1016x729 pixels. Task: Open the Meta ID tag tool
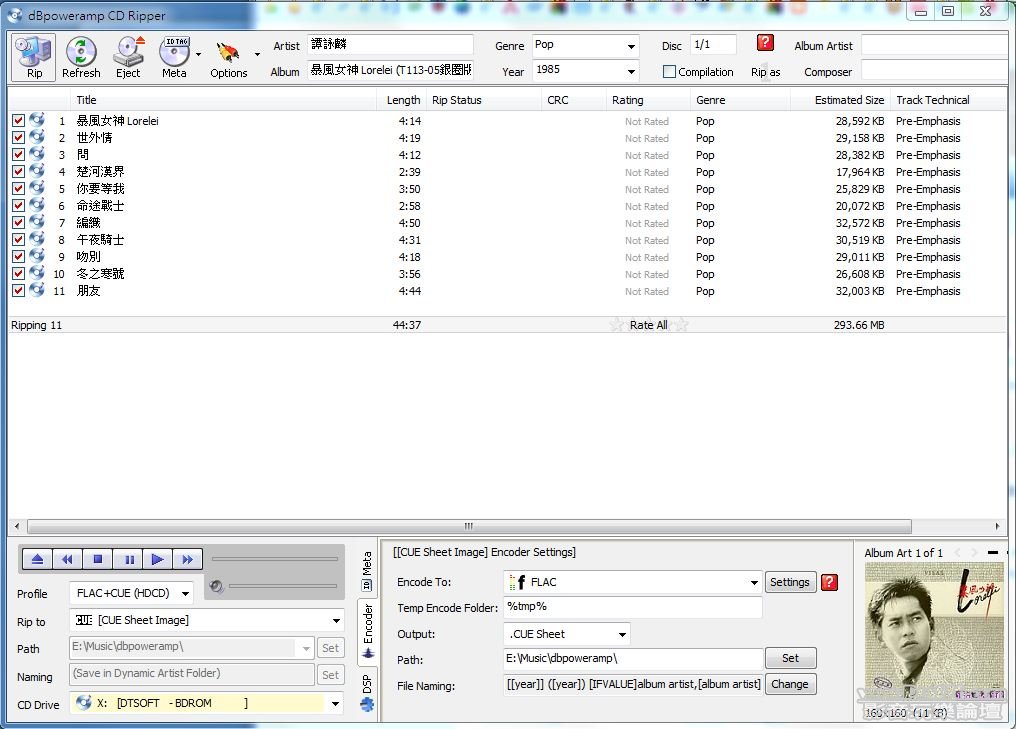pos(174,58)
